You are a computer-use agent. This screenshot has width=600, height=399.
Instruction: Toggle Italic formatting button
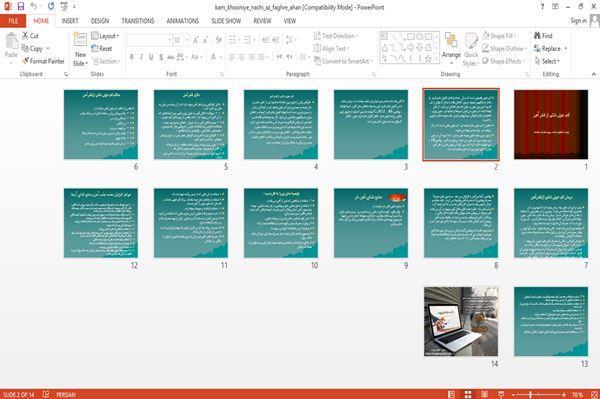[x=141, y=57]
